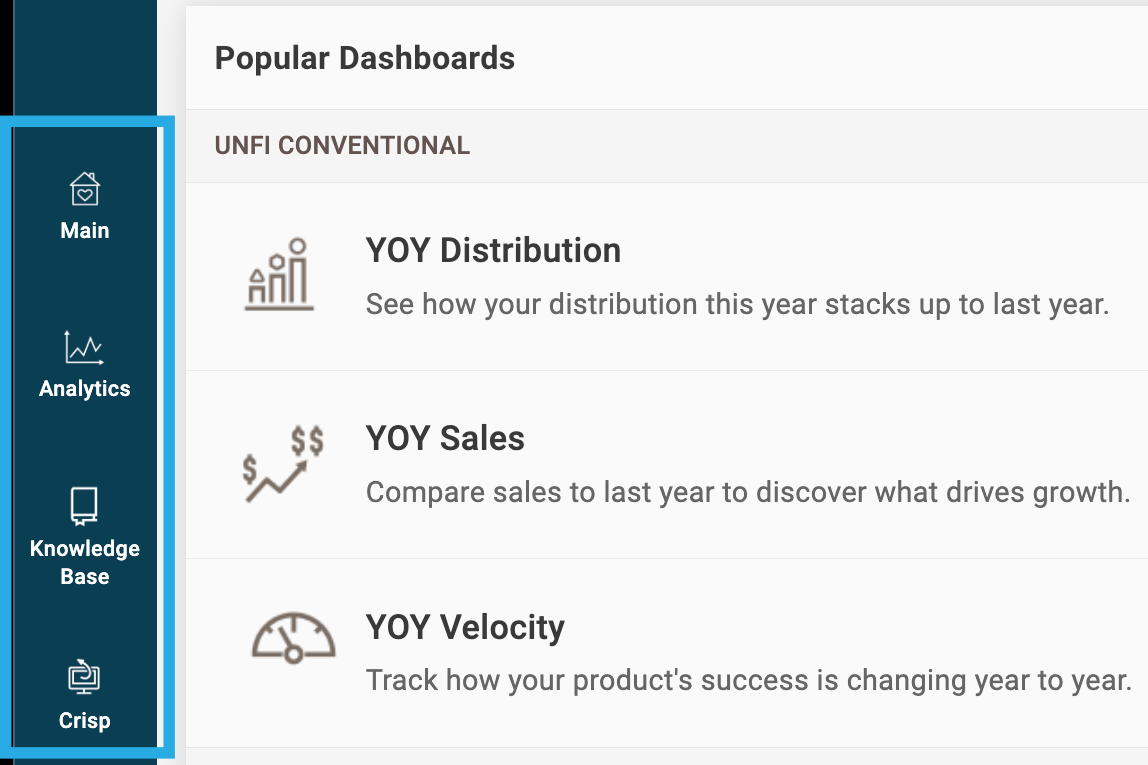This screenshot has width=1148, height=765.
Task: Go to Main in the sidebar
Action: [85, 231]
